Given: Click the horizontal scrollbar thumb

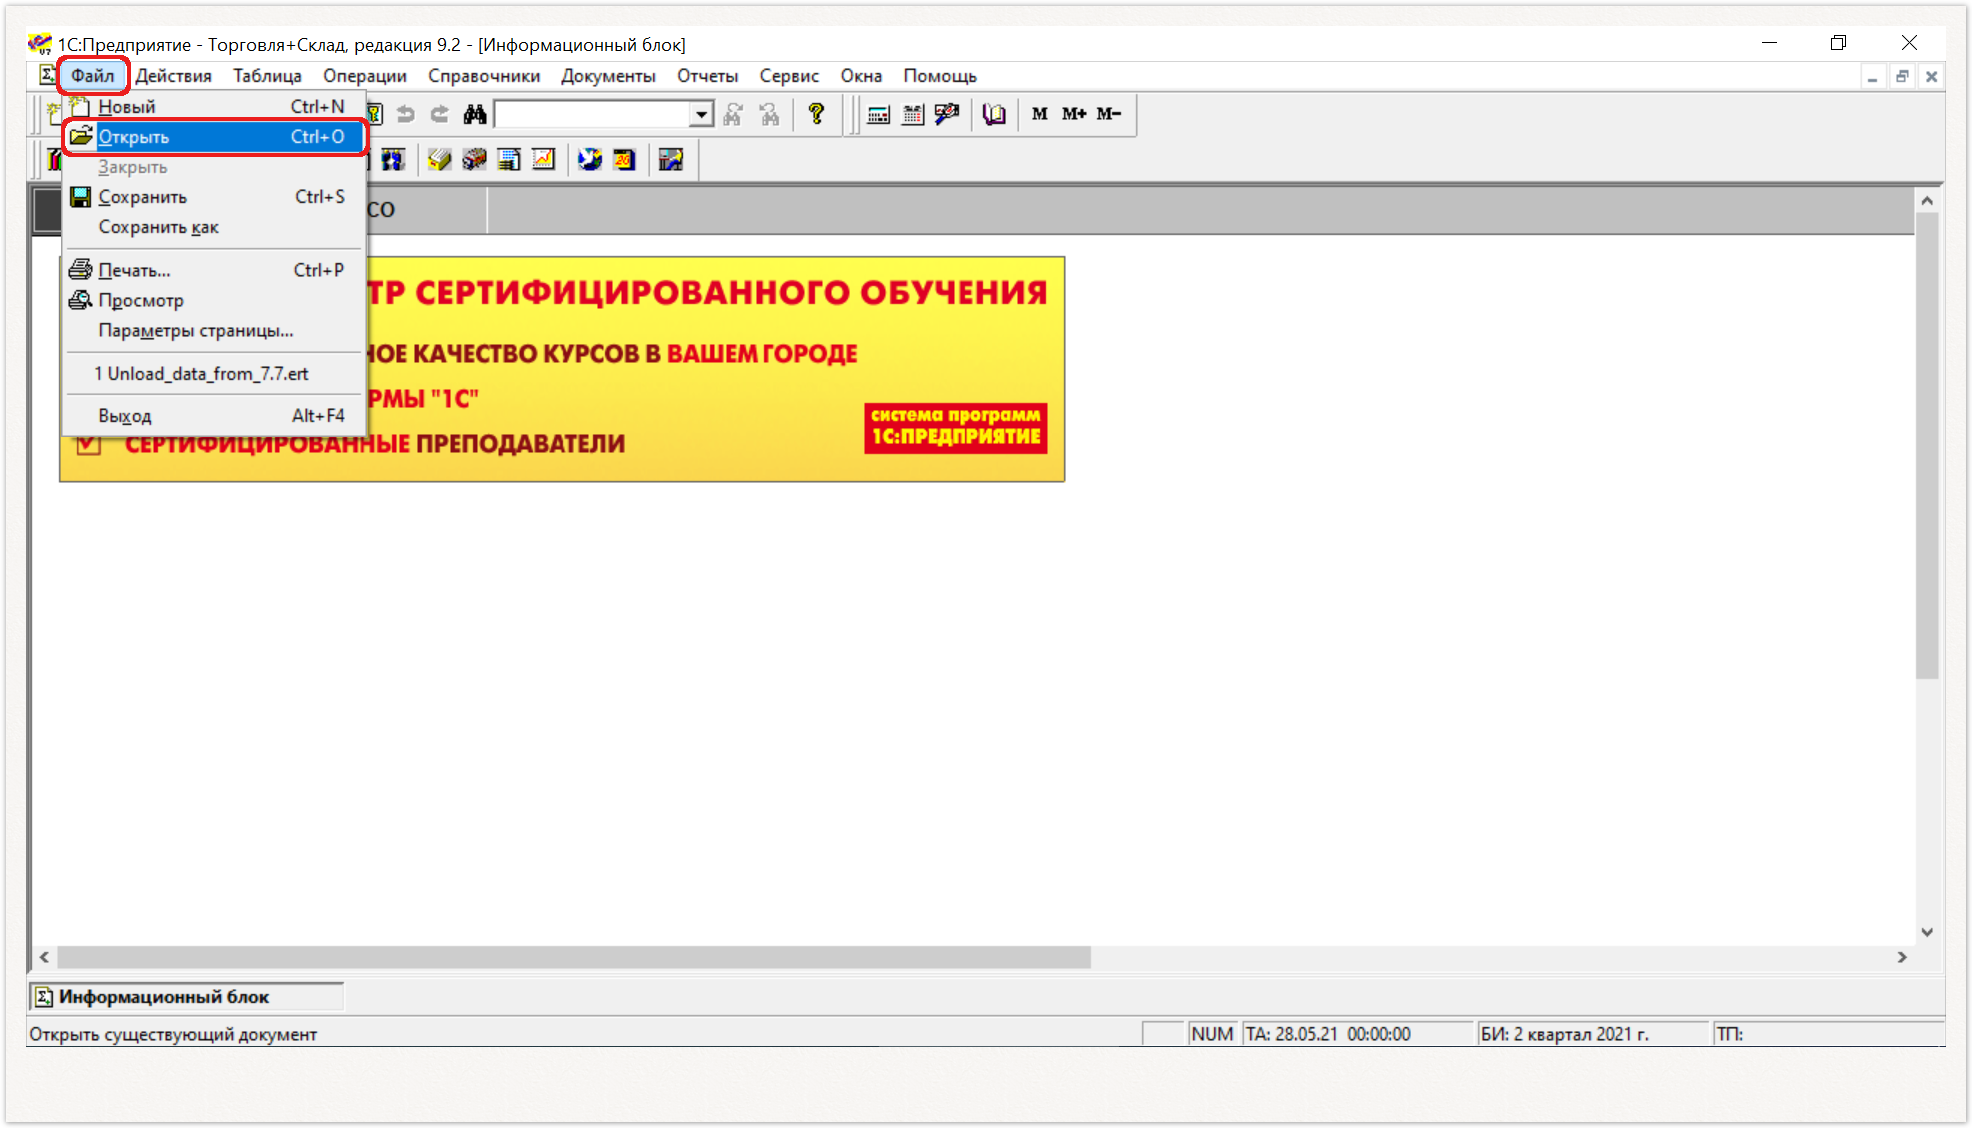Looking at the screenshot, I should (574, 957).
